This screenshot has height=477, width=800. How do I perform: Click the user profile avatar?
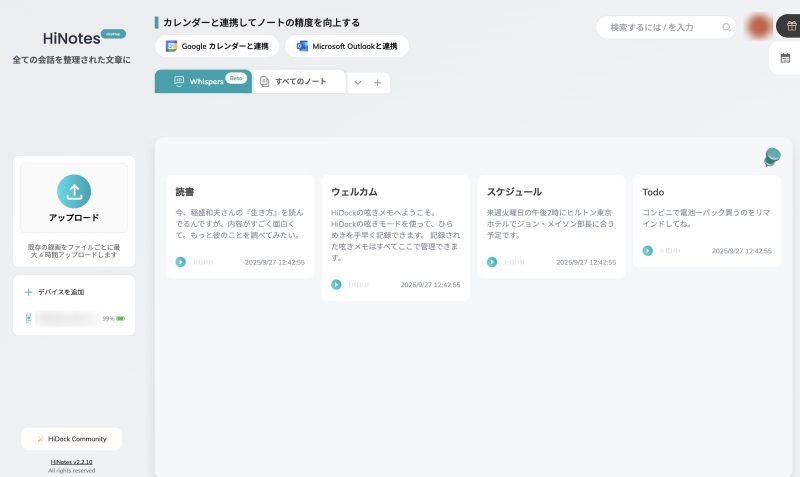pos(758,26)
